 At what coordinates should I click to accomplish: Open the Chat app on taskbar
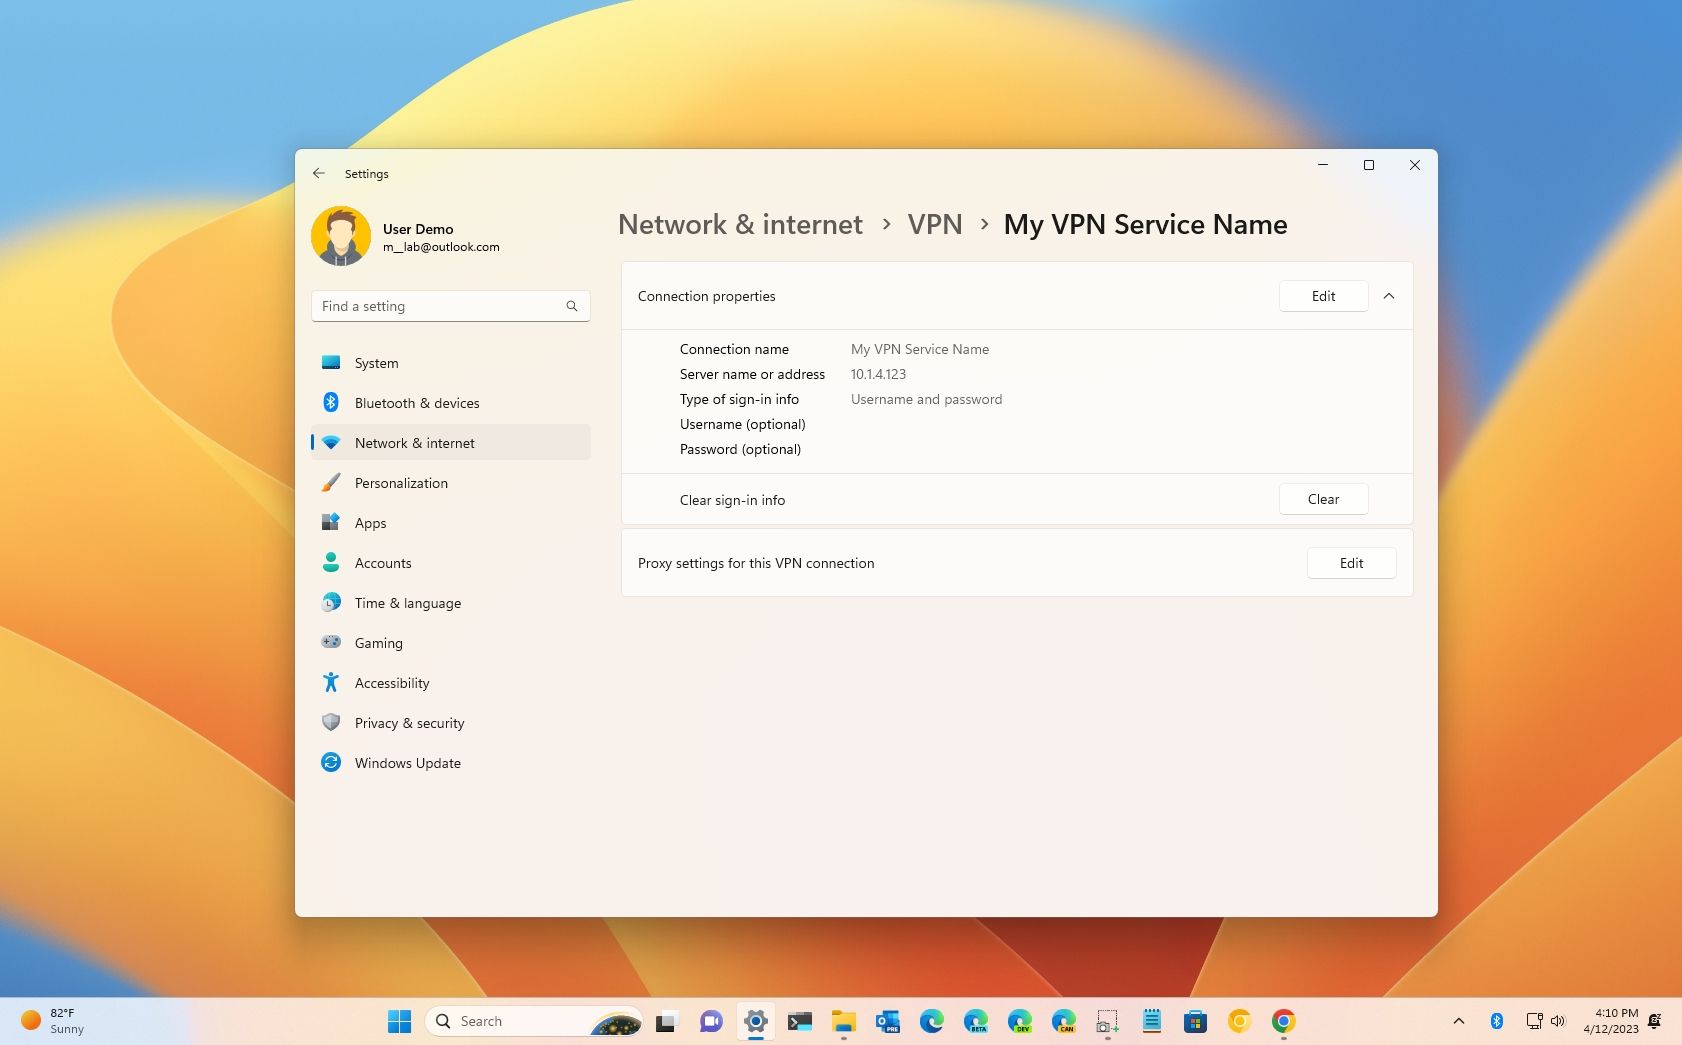click(711, 1021)
